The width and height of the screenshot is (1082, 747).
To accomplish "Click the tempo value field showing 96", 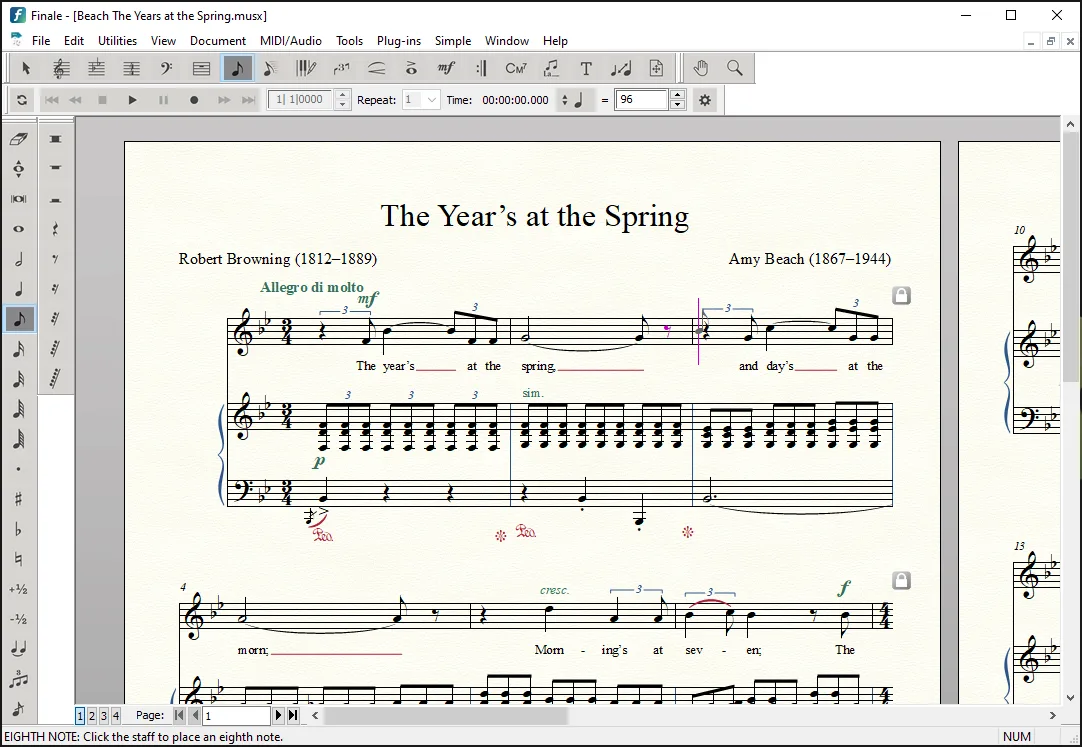I will (641, 100).
